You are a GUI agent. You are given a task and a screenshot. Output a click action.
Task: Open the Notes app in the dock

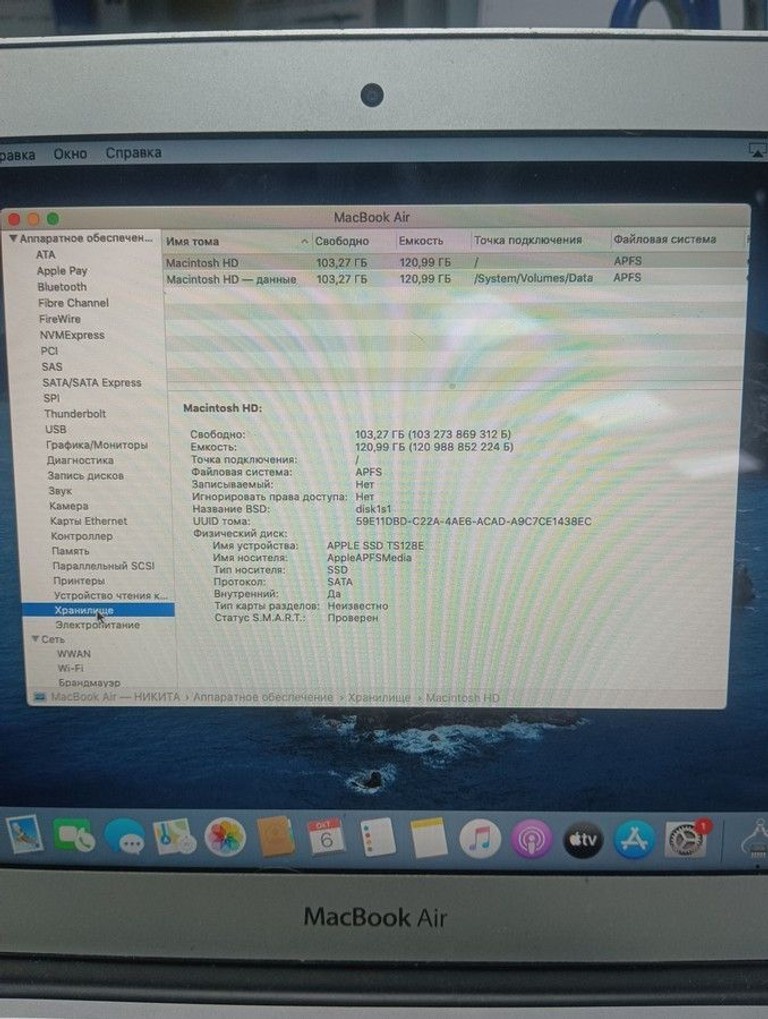[428, 838]
